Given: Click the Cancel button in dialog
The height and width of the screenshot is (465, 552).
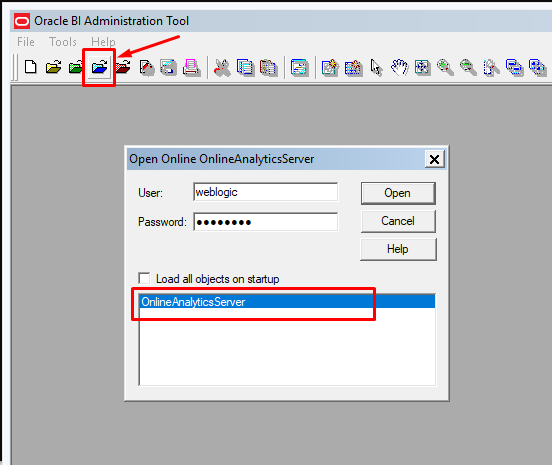Looking at the screenshot, I should (398, 221).
